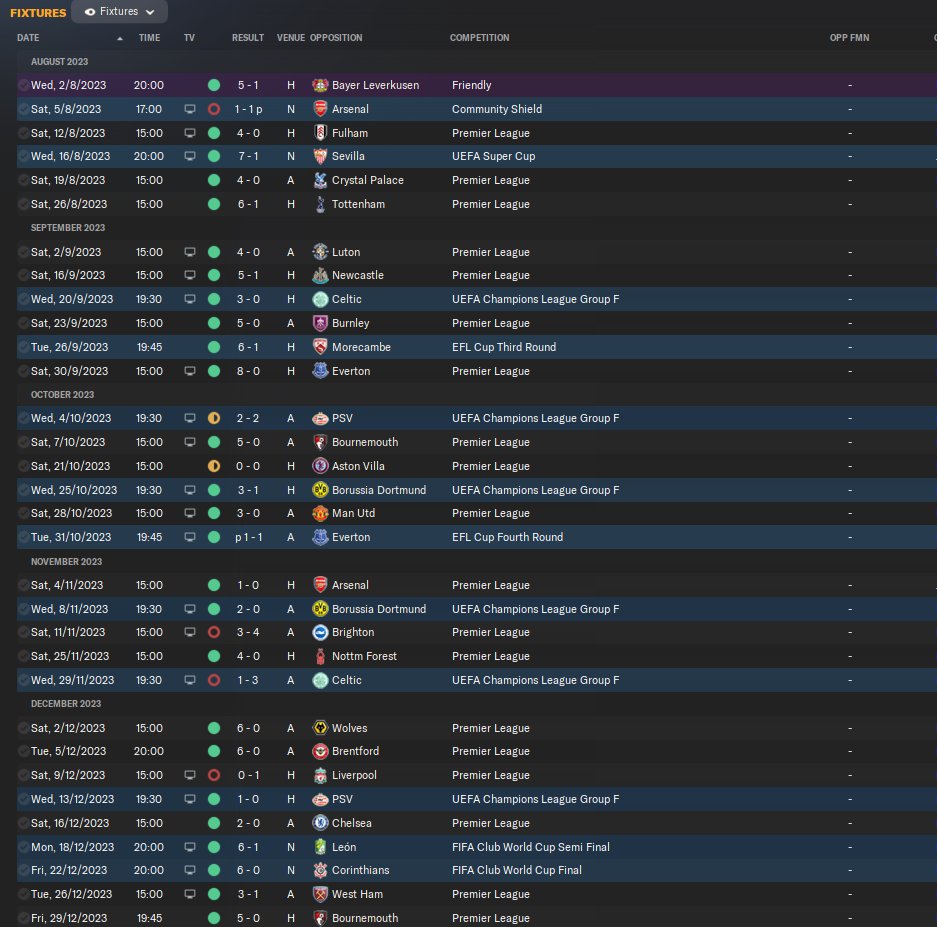The width and height of the screenshot is (937, 927).
Task: Select the checkmark on Sat, 4/11/2023 row
Action: point(23,585)
